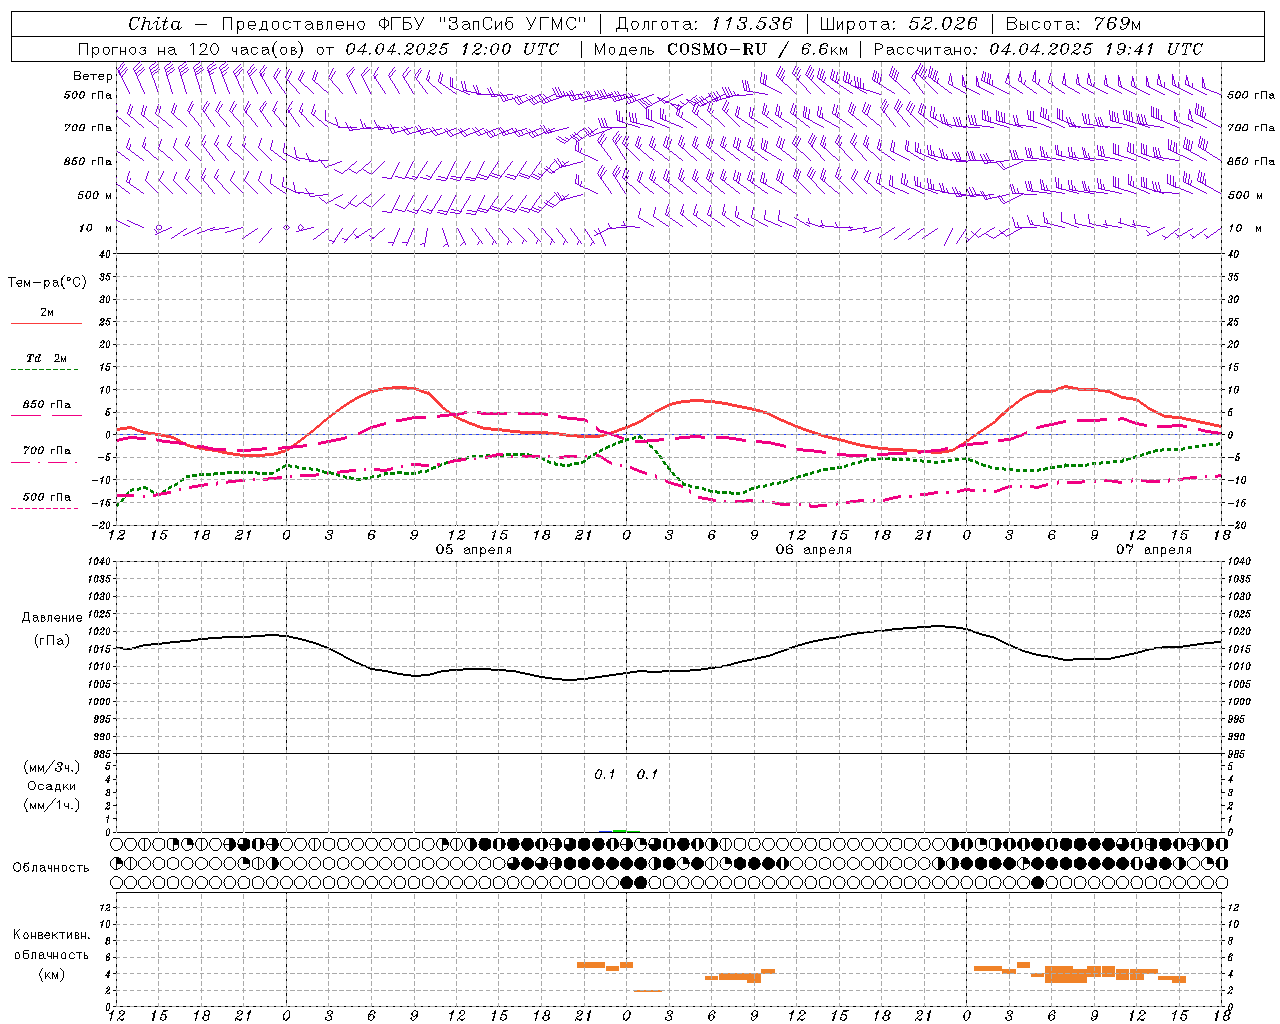Click the model name COSMO-RU / 6.6км
Screen dimensions: 1280x1024
tap(758, 49)
